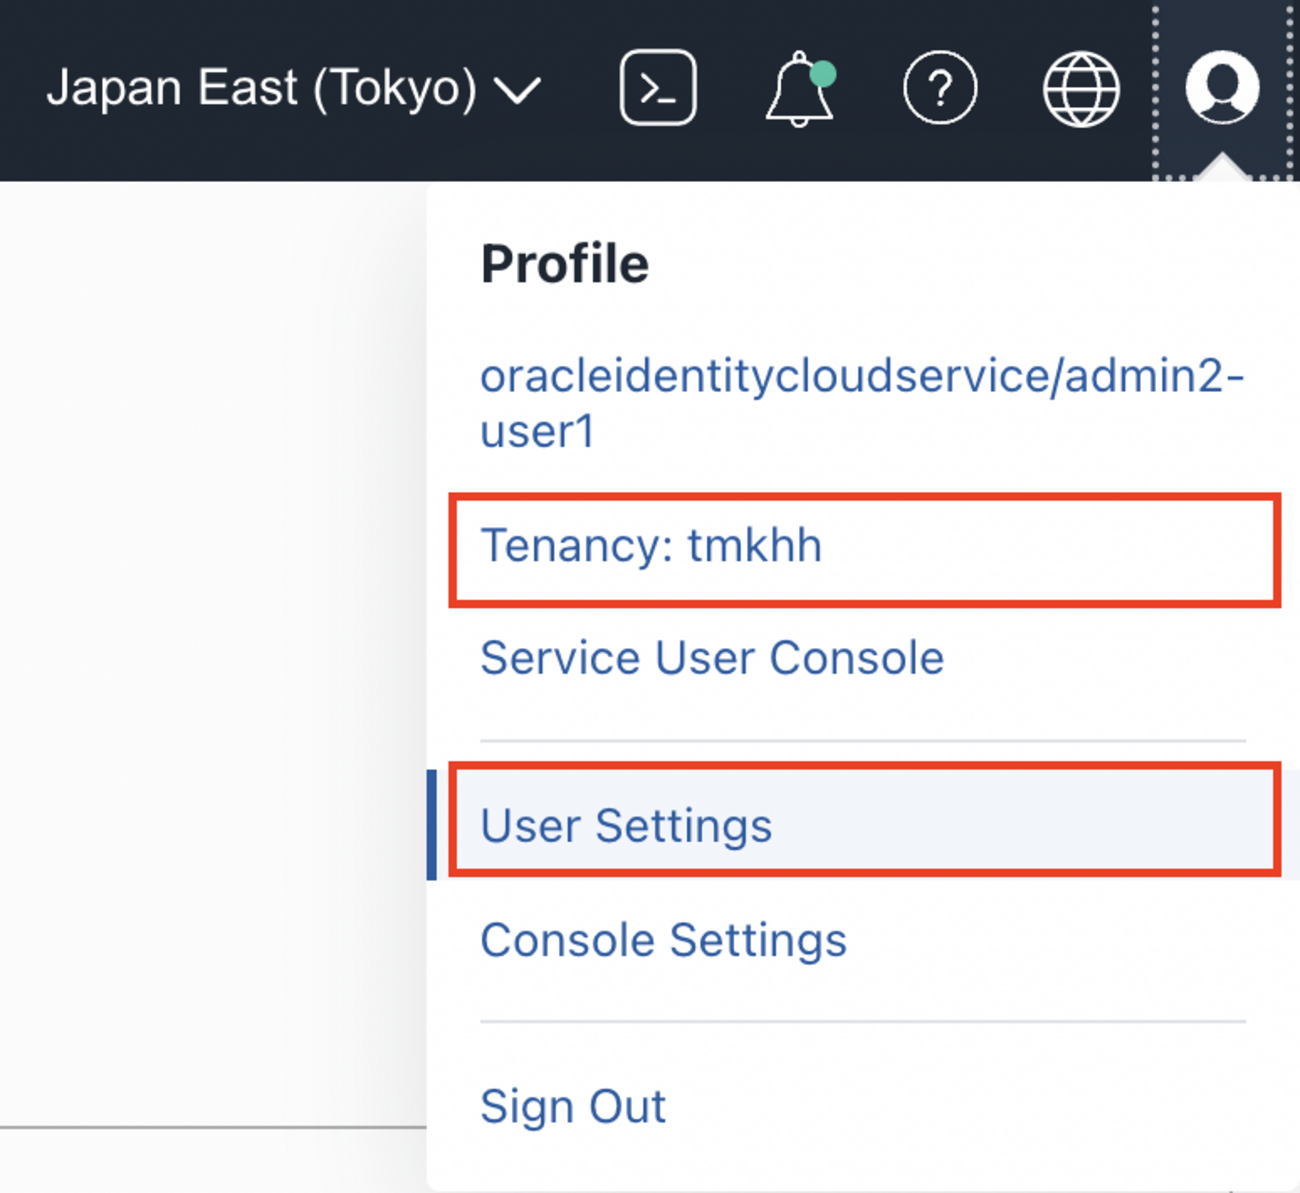Screen dimensions: 1300x1193
Task: Expand the region chevron arrow
Action: coord(518,91)
